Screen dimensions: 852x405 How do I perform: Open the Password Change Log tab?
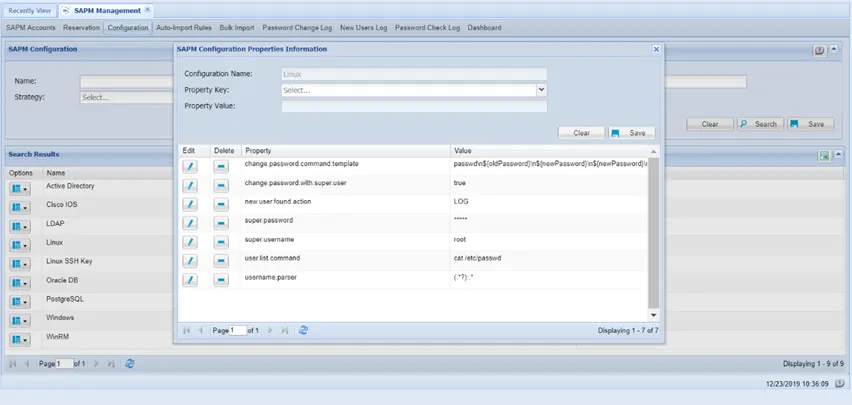pos(297,28)
